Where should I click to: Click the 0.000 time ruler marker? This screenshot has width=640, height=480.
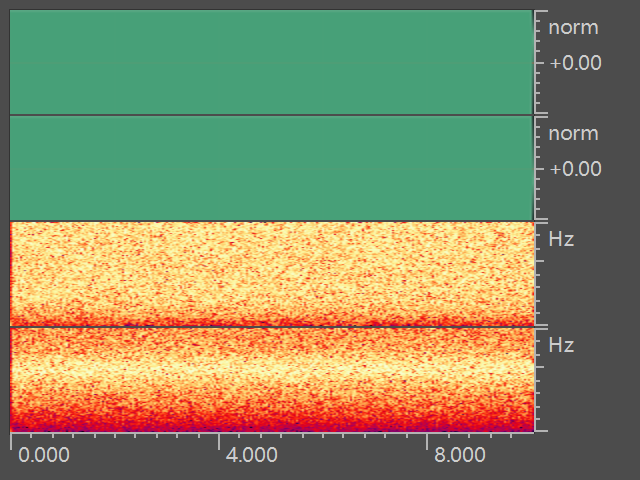(44, 455)
